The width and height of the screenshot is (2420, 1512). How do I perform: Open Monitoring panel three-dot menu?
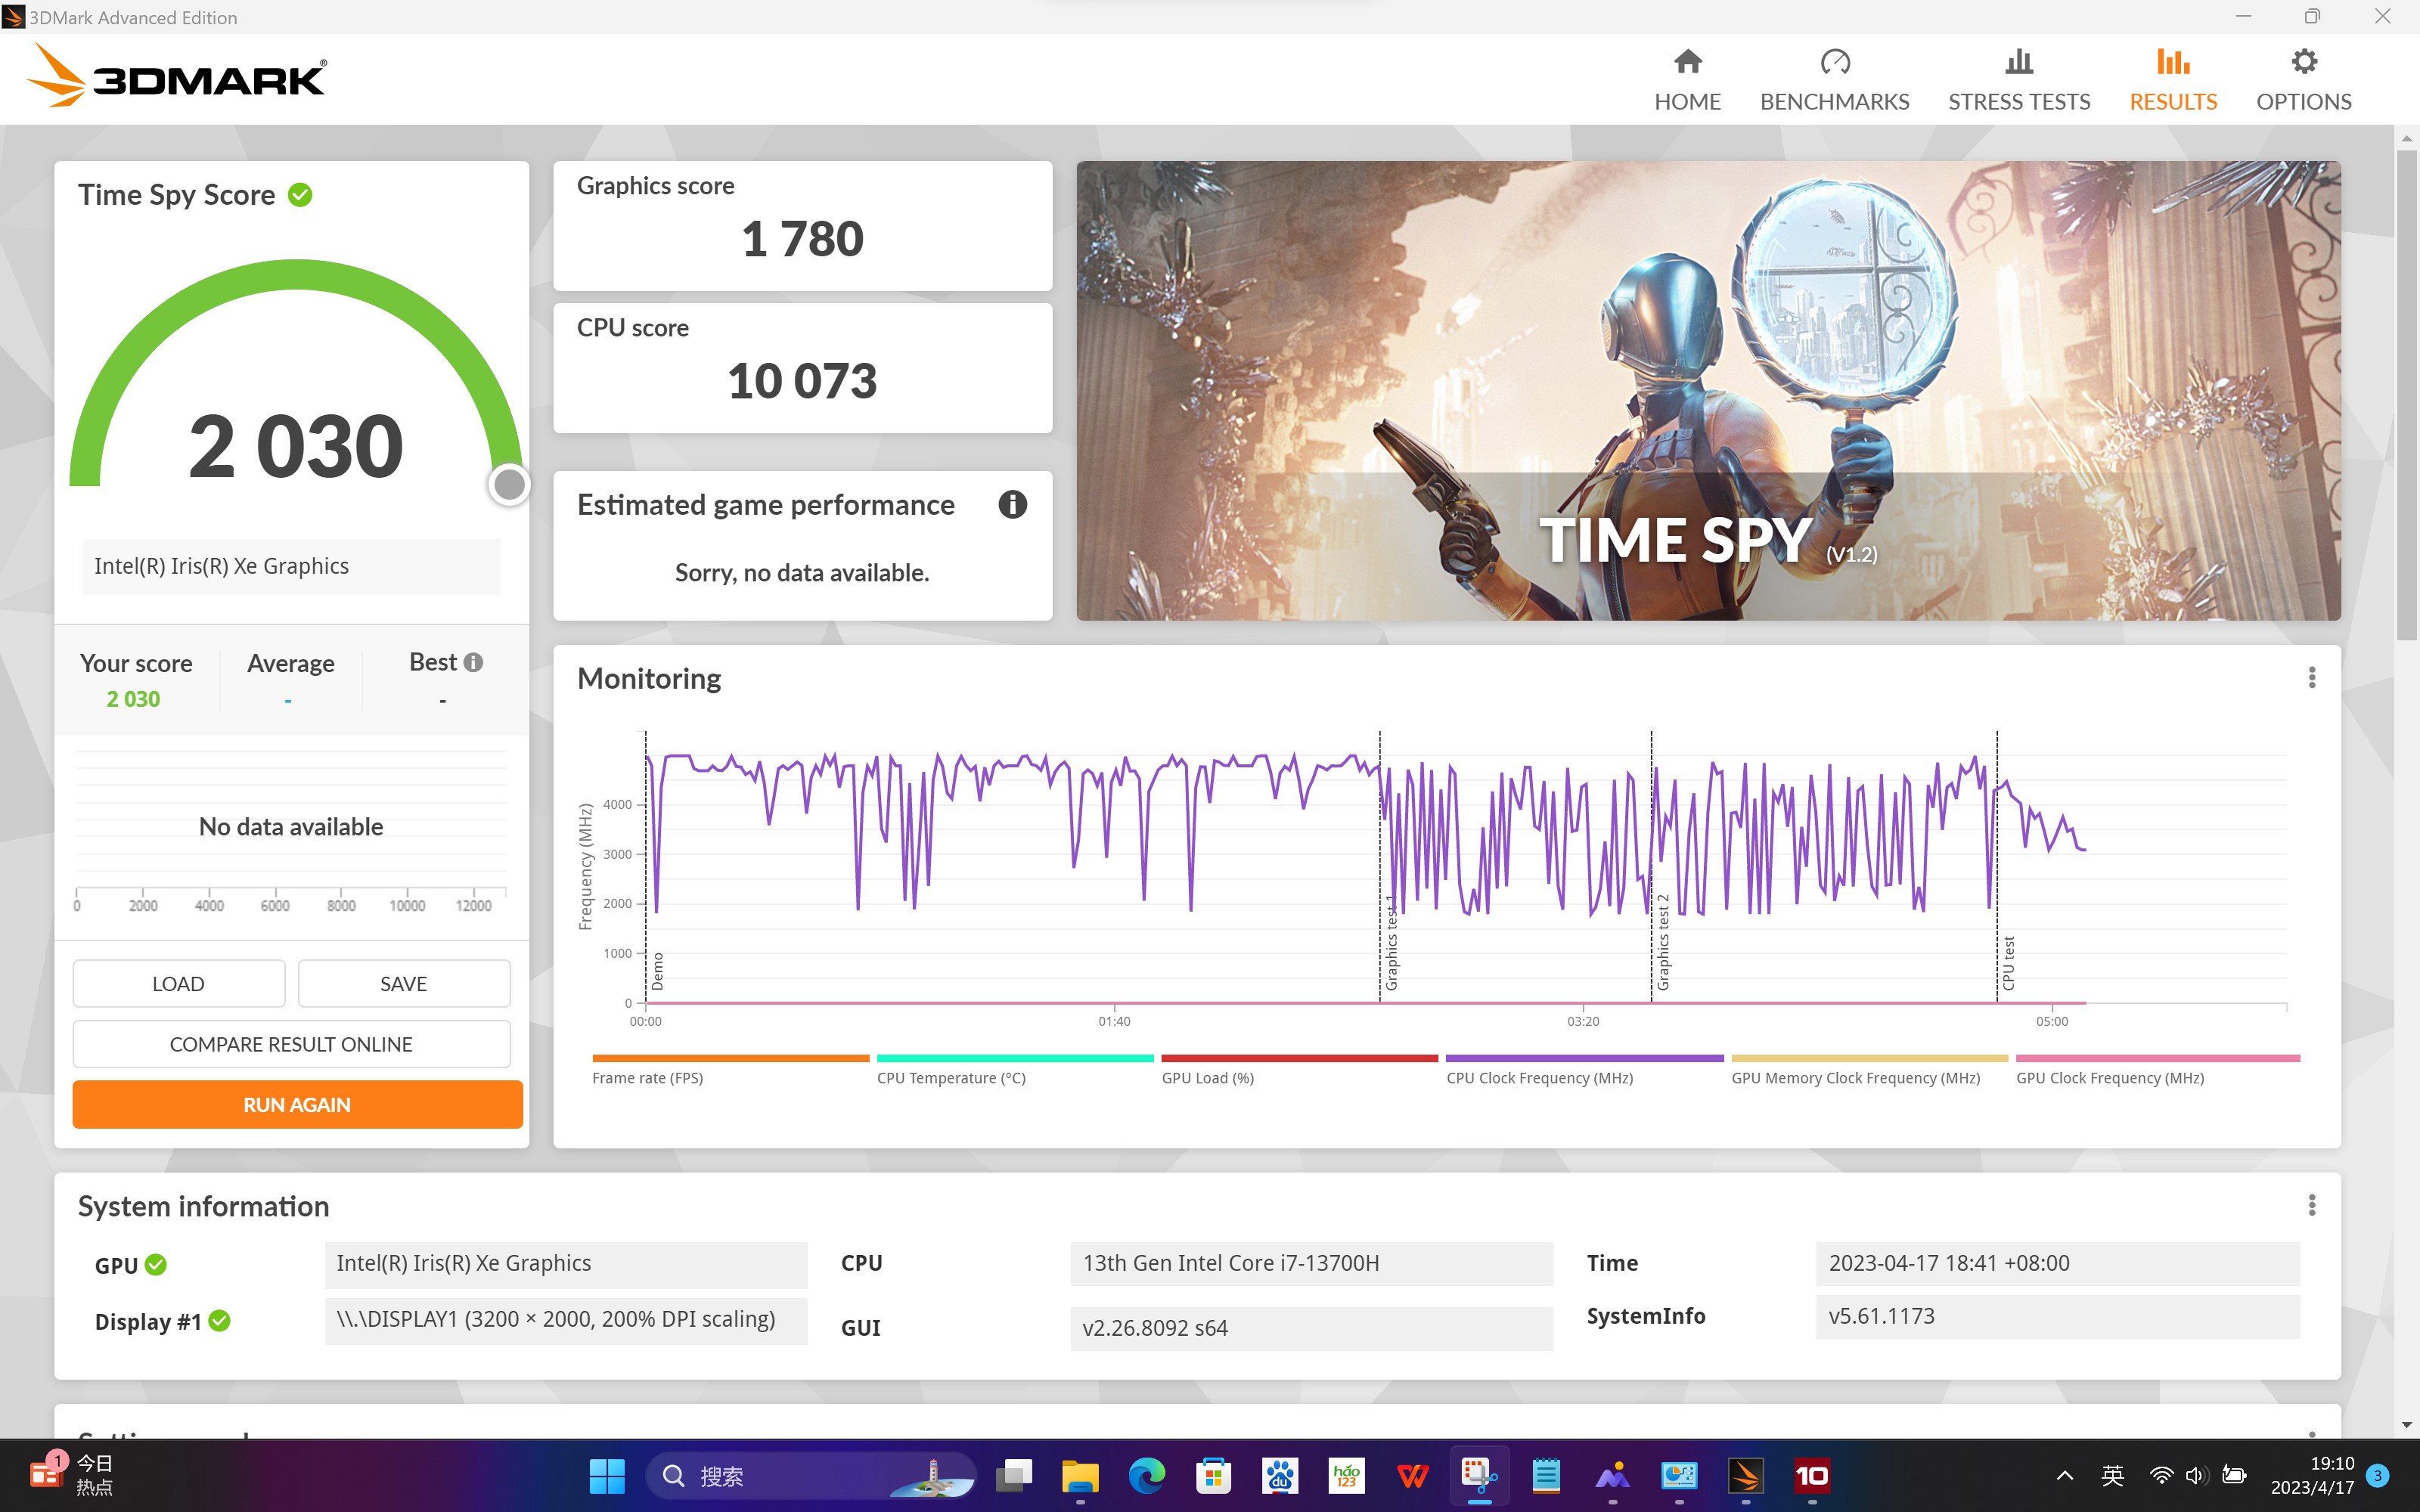[2311, 678]
